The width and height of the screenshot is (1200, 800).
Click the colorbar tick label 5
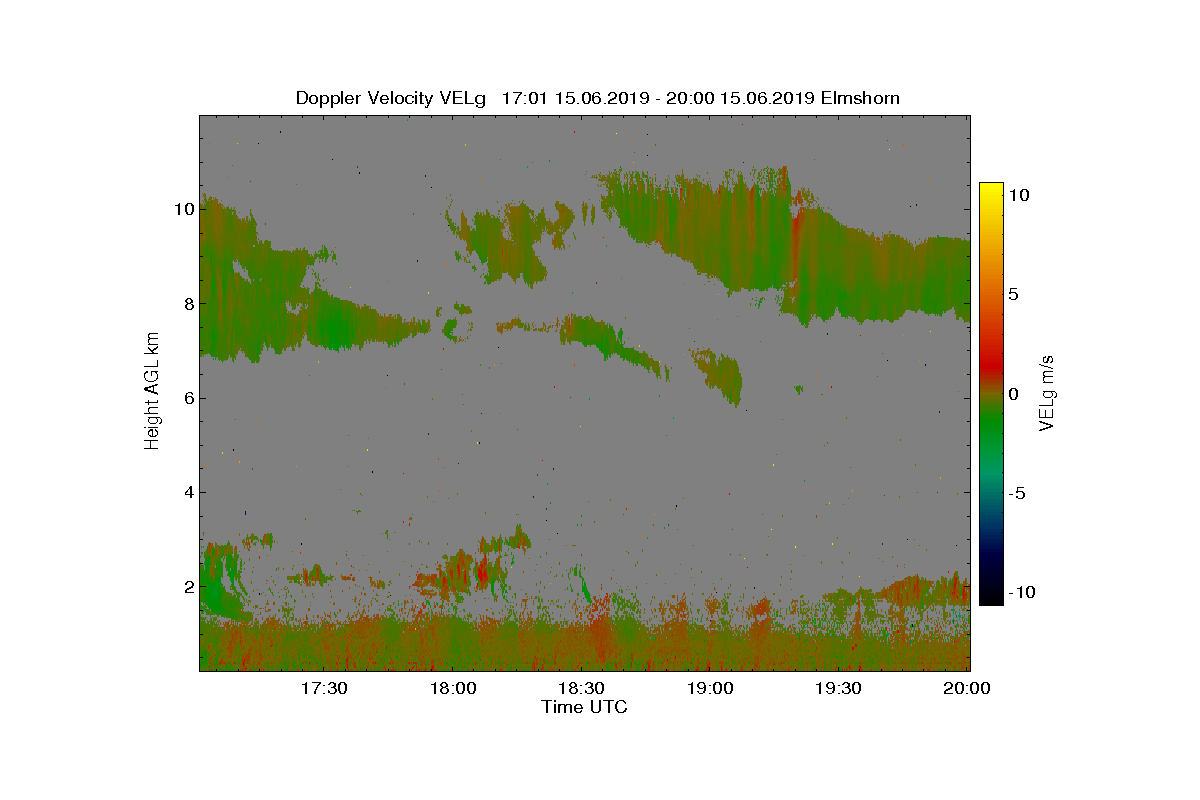pos(1014,295)
